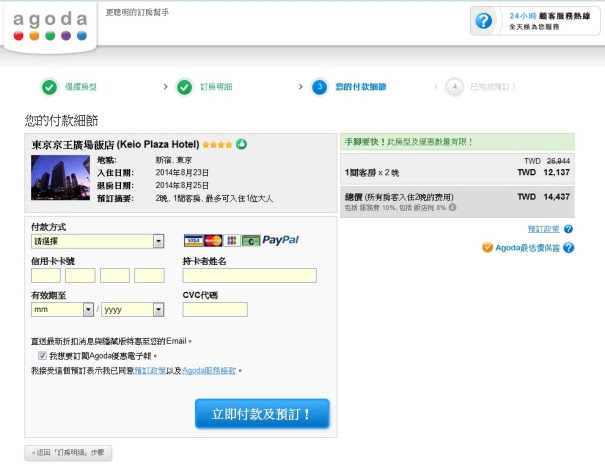The width and height of the screenshot is (605, 475).
Task: Click the green cash payment icon
Action: click(251, 240)
